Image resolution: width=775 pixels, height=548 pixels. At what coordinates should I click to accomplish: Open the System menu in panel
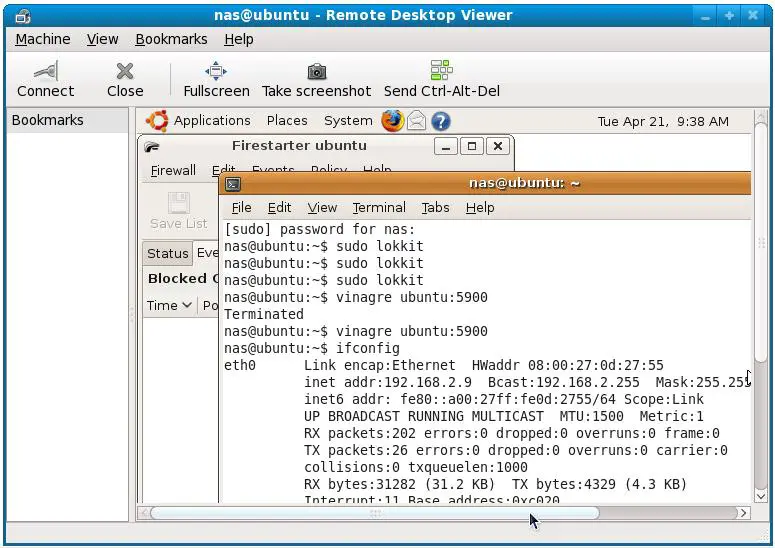(x=348, y=121)
